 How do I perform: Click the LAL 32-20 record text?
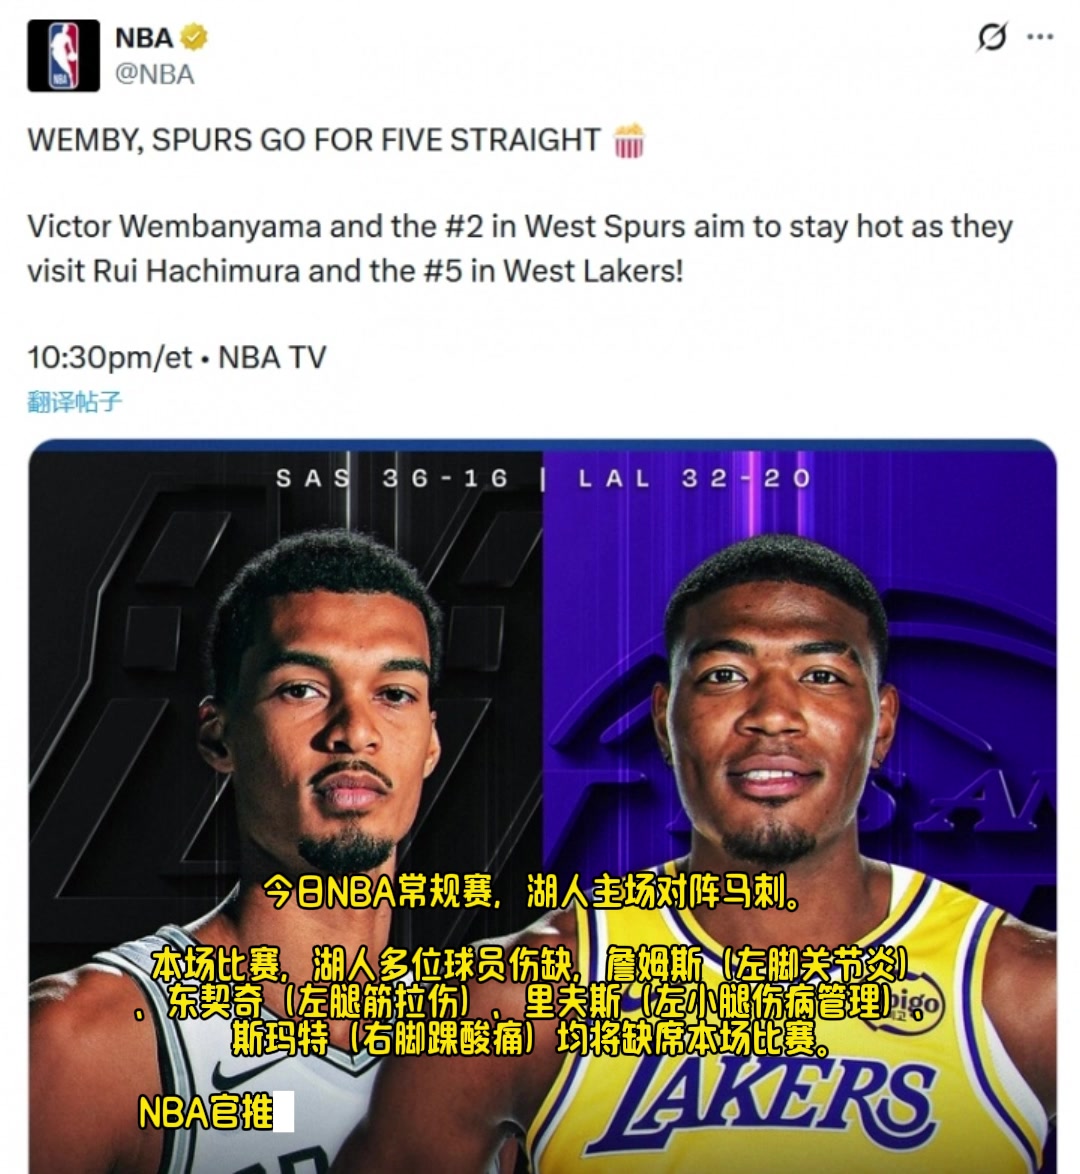[x=694, y=478]
